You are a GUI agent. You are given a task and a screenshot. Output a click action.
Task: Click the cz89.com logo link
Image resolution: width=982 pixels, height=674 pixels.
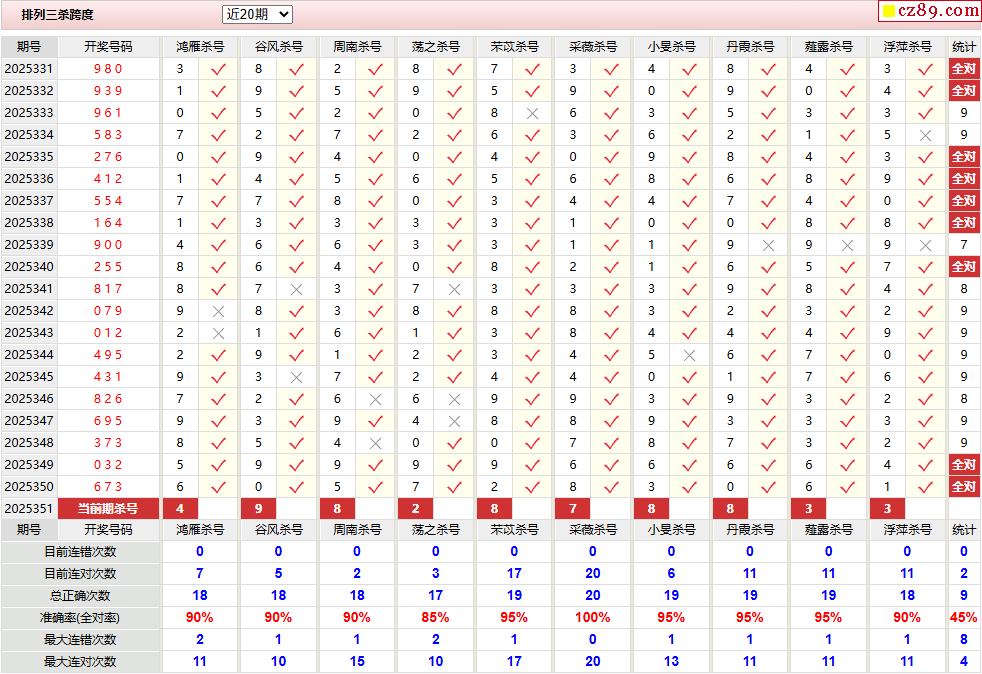pyautogui.click(x=929, y=11)
